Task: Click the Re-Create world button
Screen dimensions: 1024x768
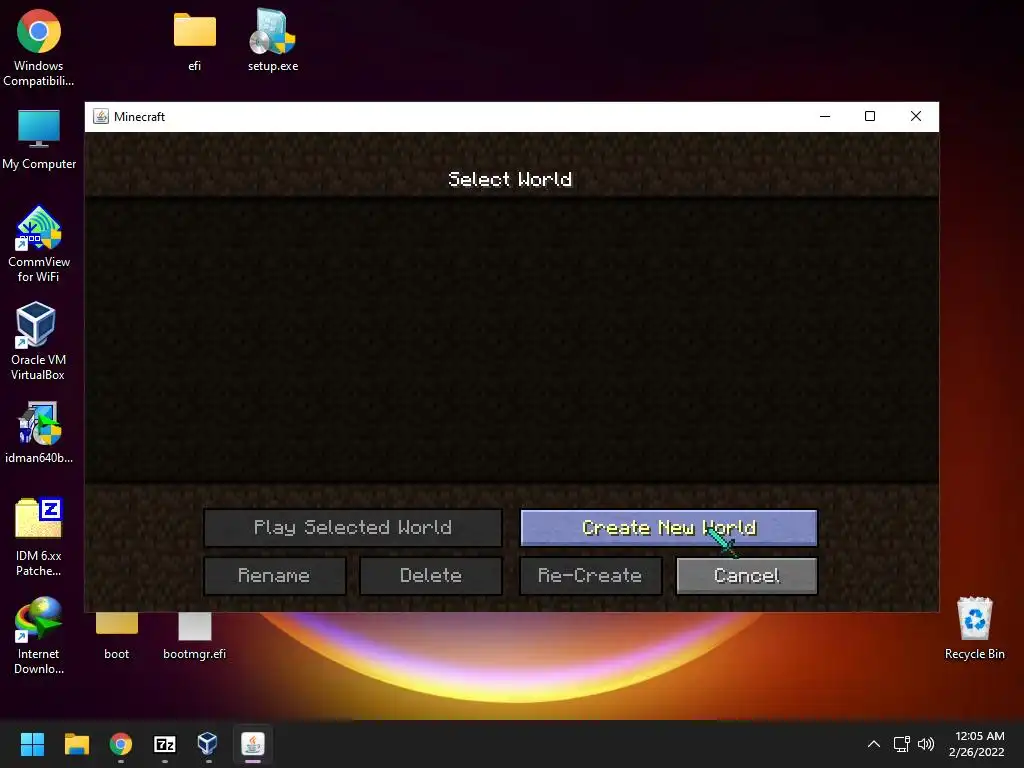Action: 590,575
